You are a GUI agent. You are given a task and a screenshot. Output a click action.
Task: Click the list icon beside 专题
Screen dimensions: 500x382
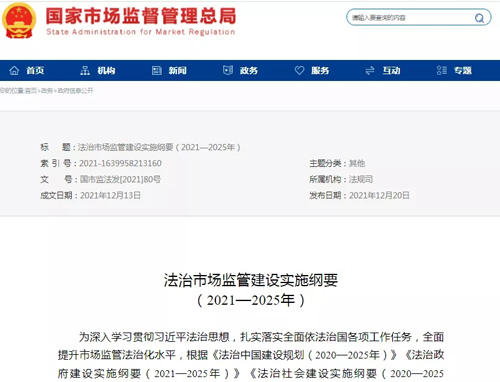pyautogui.click(x=442, y=70)
